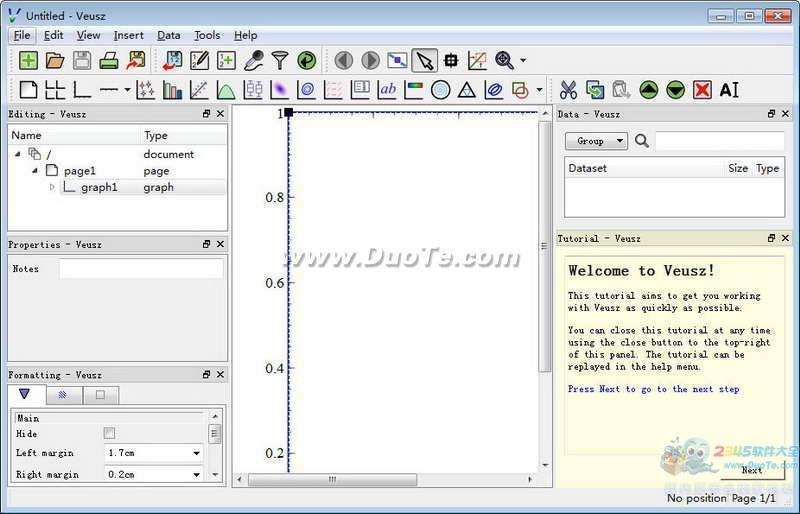
Task: Go to previous page arrow
Action: 343,61
